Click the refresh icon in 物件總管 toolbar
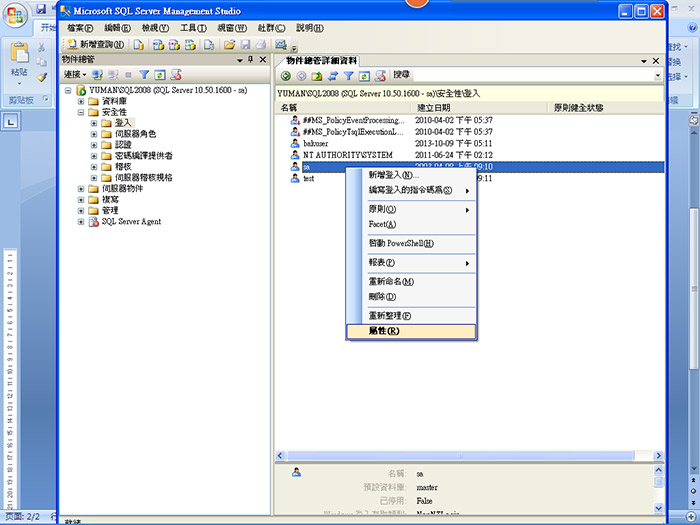 160,75
